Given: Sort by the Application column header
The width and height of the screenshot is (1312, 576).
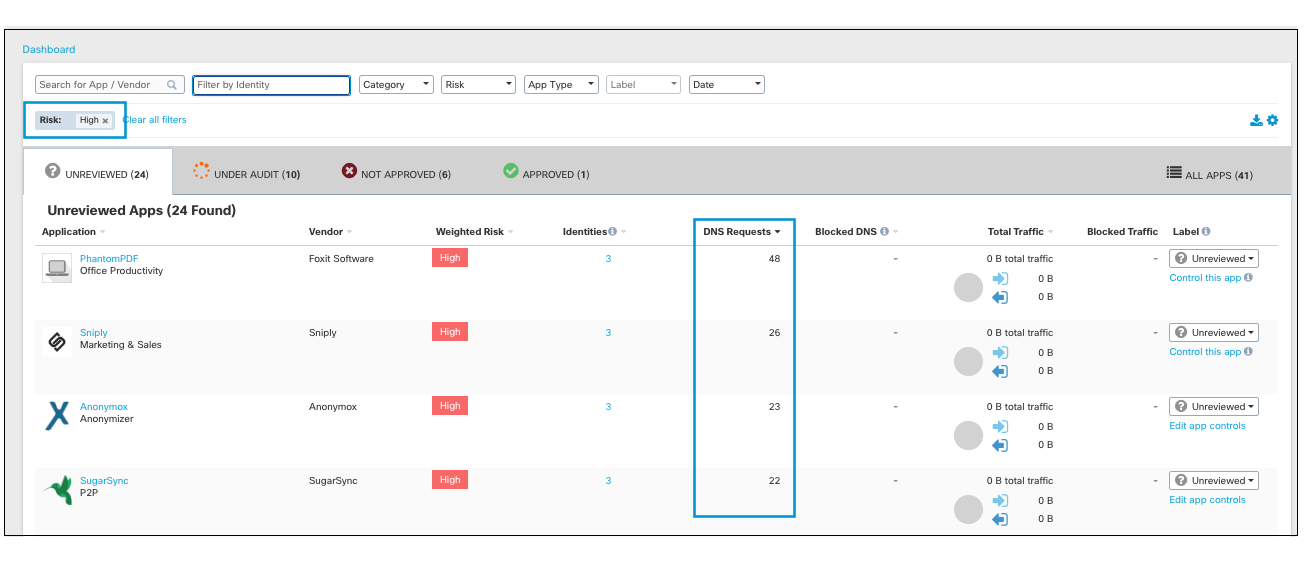Looking at the screenshot, I should 72,232.
